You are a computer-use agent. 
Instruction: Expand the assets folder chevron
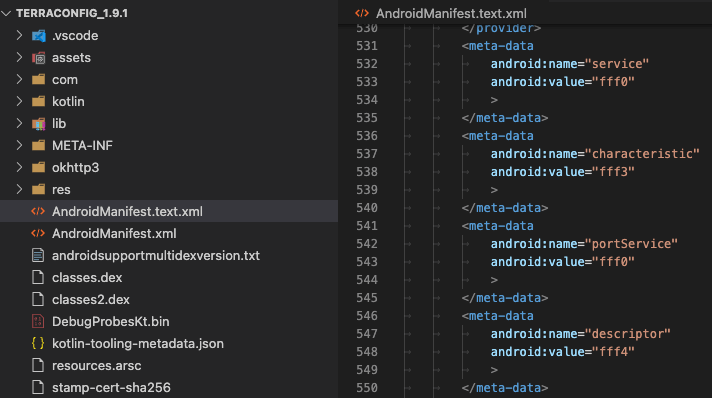pos(19,57)
